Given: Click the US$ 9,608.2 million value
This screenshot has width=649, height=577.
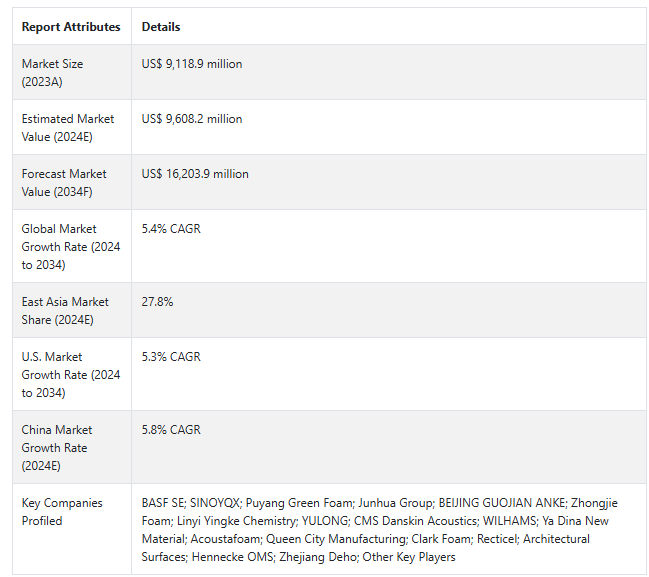Looking at the screenshot, I should tap(192, 119).
